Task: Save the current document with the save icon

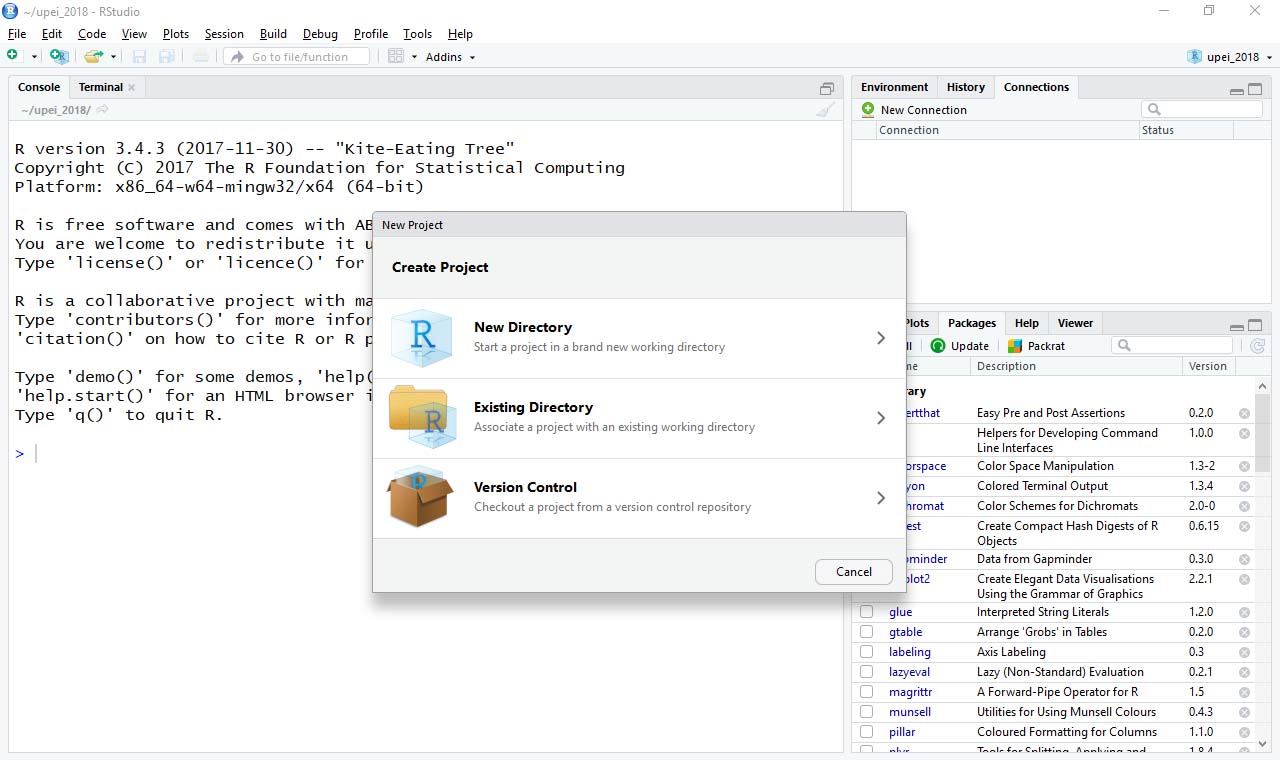Action: tap(139, 55)
